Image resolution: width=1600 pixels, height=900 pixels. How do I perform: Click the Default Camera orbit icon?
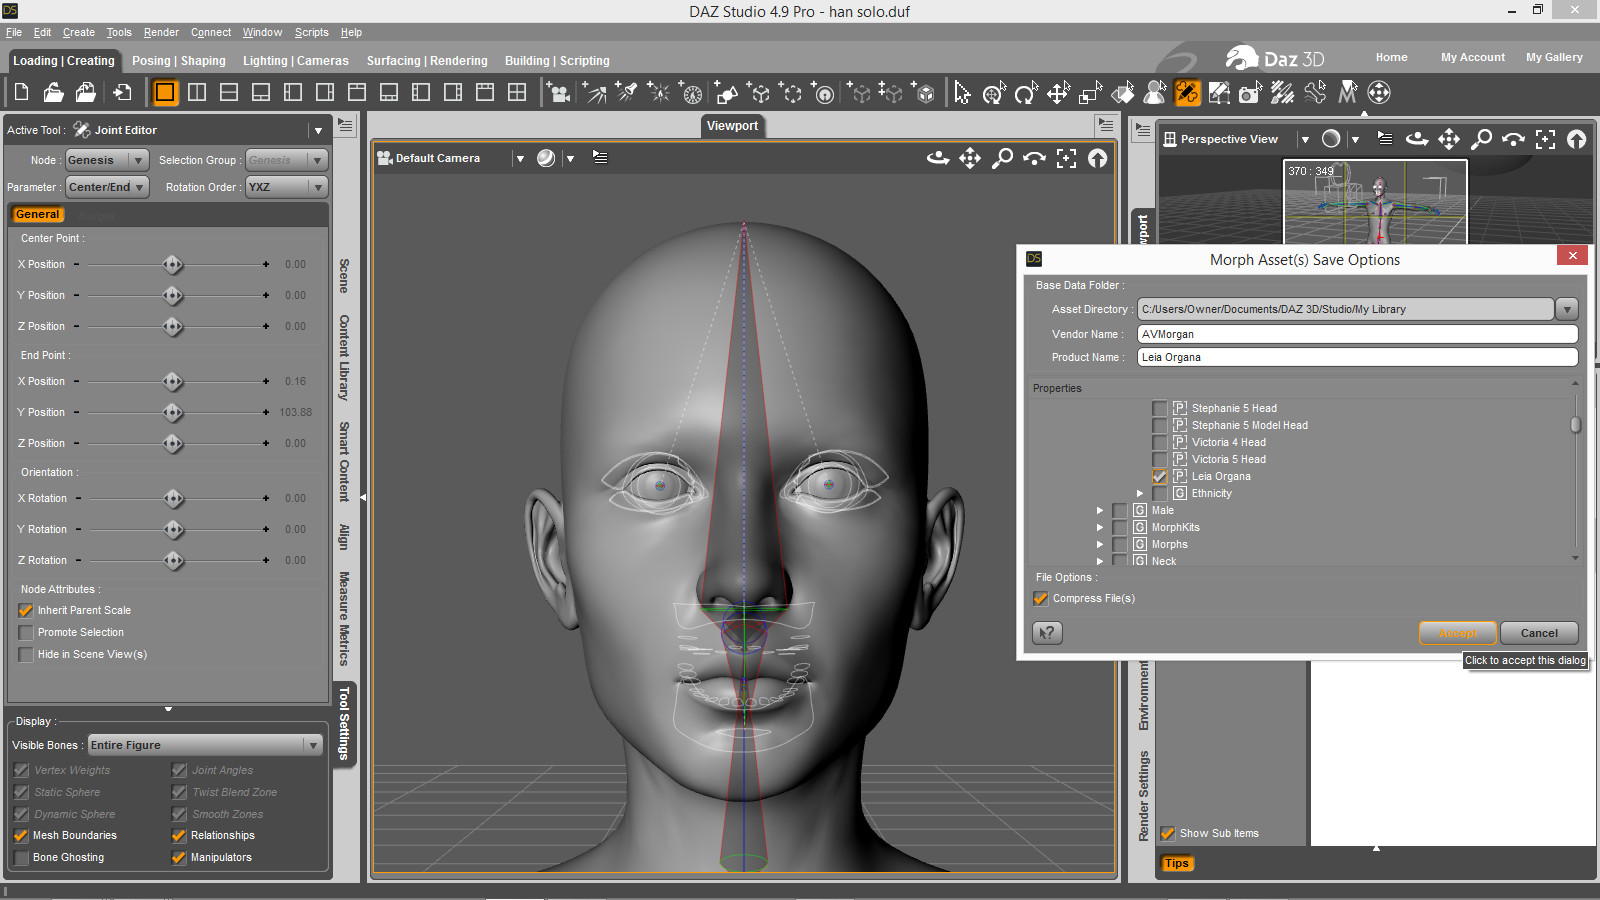(x=938, y=158)
